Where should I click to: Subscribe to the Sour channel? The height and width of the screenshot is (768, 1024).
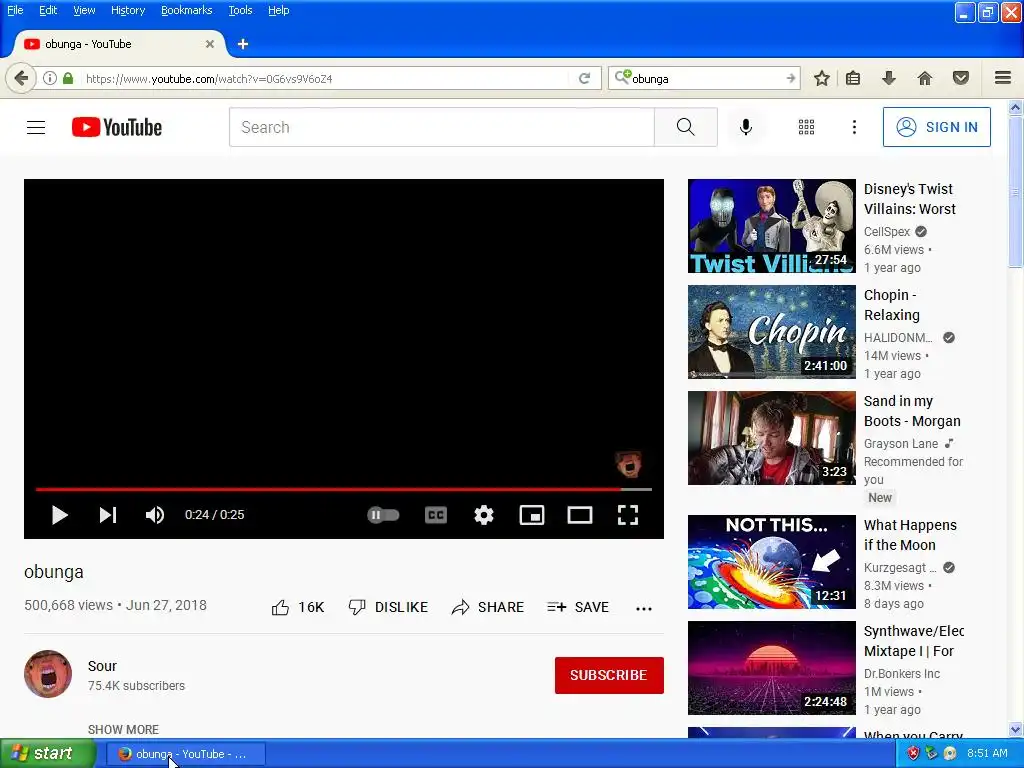[x=609, y=675]
